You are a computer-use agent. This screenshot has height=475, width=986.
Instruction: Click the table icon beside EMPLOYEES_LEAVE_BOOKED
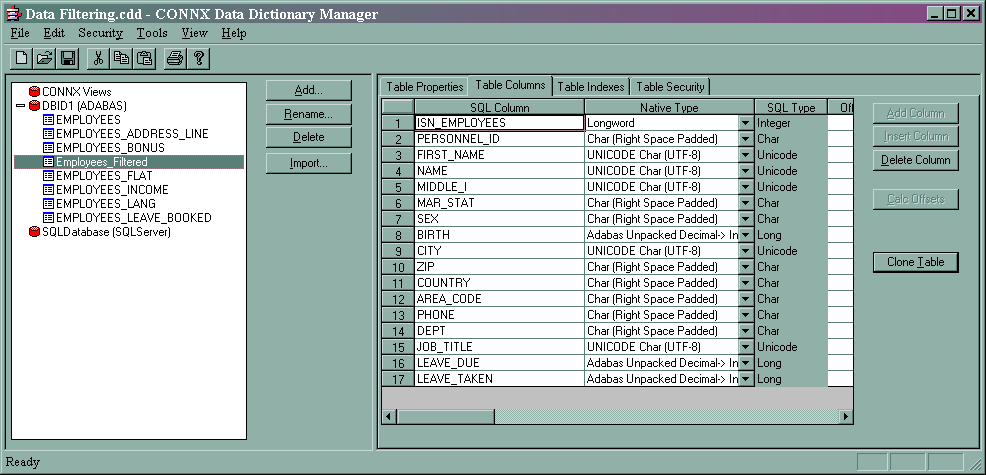[48, 218]
